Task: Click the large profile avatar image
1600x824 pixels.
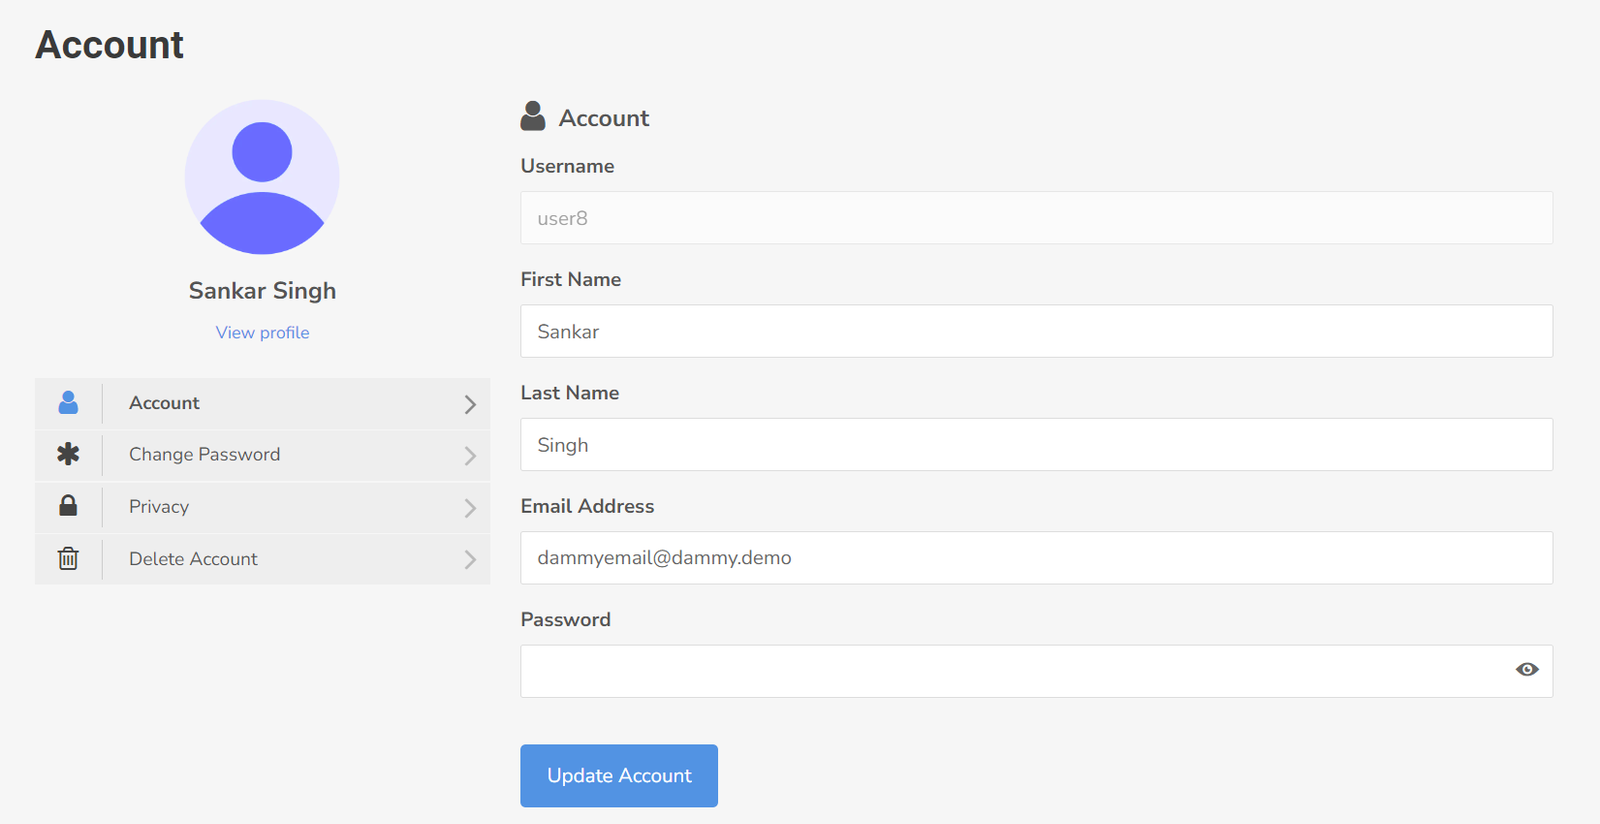Action: [262, 177]
